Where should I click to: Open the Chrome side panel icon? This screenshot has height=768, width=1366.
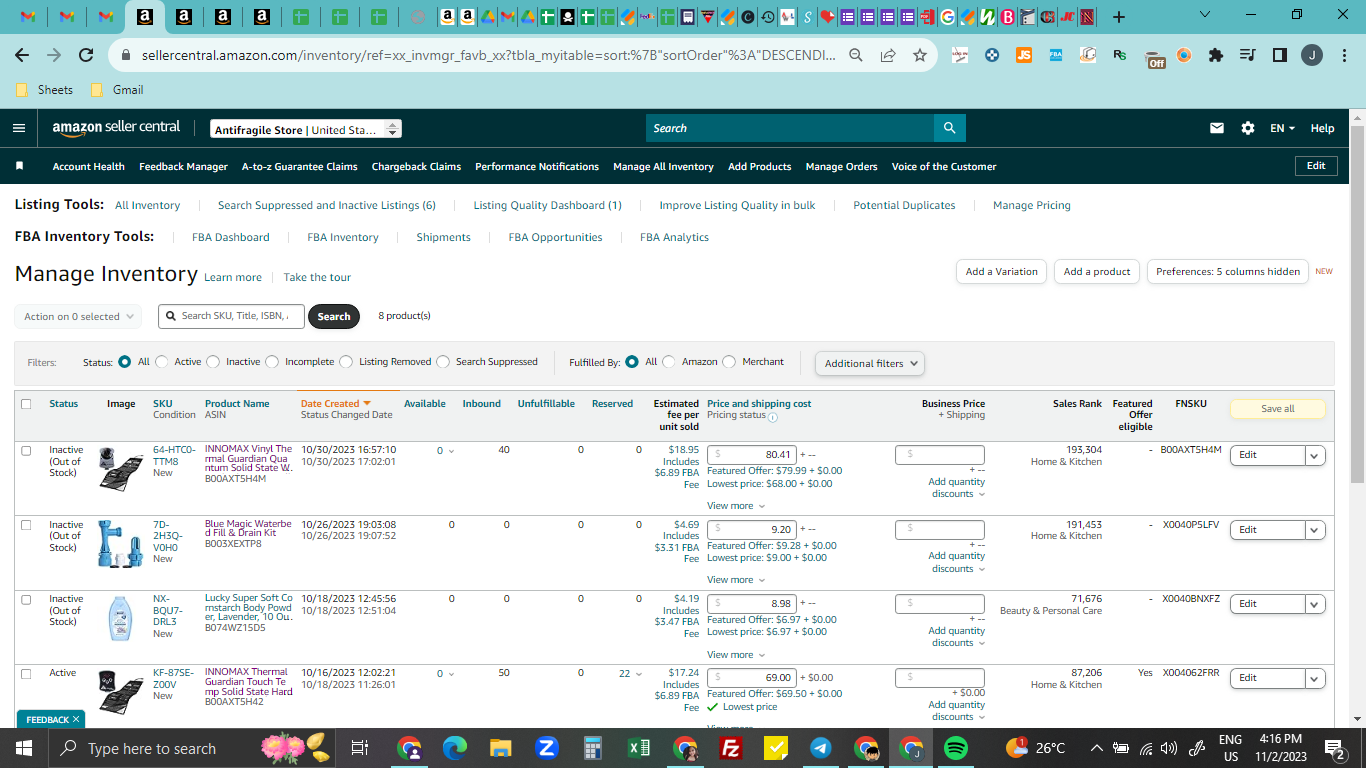pyautogui.click(x=1279, y=55)
